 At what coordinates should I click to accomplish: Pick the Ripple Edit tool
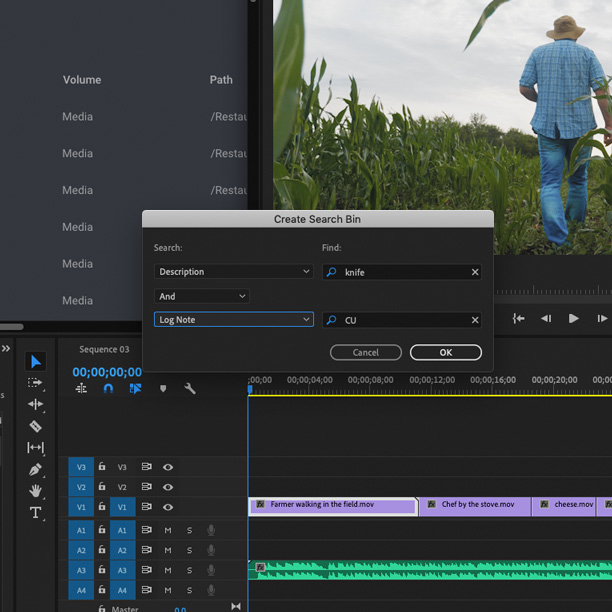[x=36, y=405]
